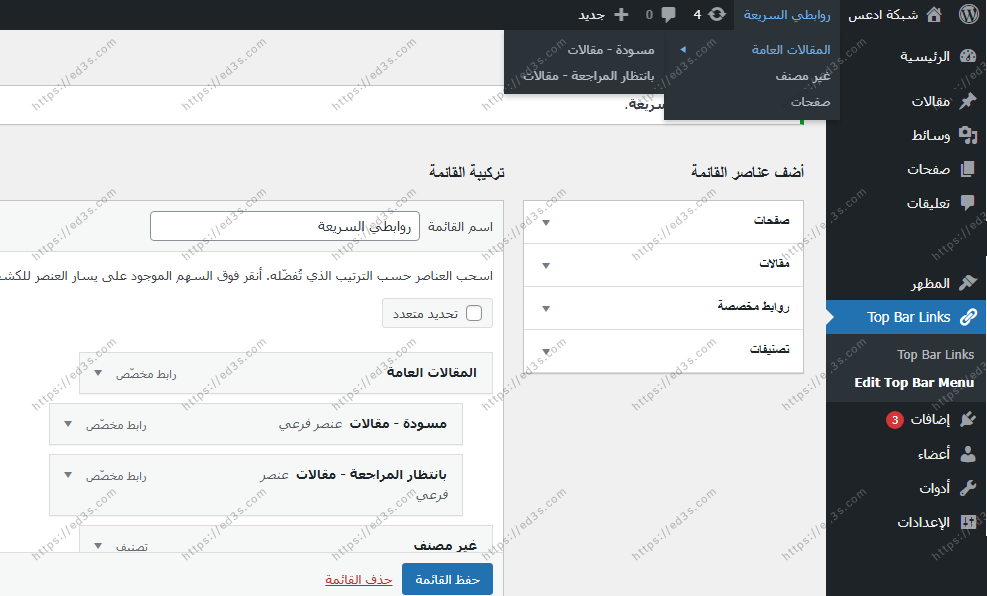Viewport: 987px width, 596px height.
Task: Click the red 3 badge on إضافات
Action: pos(894,420)
